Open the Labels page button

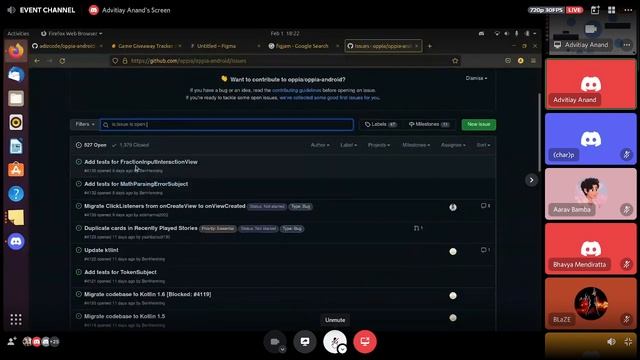380,124
